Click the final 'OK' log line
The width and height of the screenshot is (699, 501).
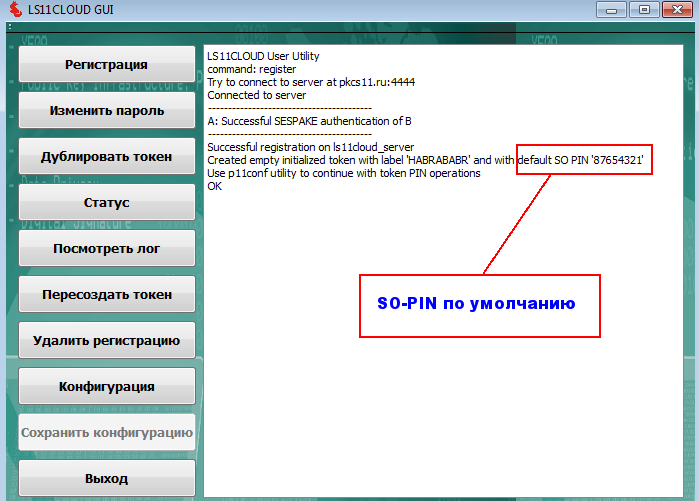point(214,186)
